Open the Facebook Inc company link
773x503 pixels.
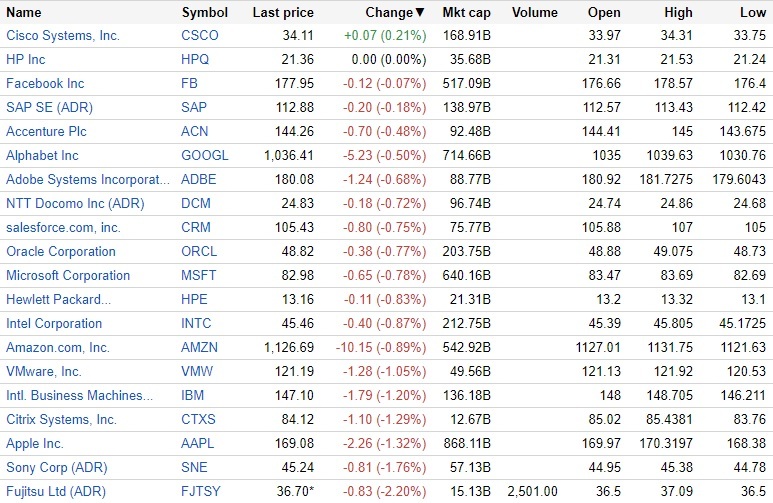(x=45, y=84)
